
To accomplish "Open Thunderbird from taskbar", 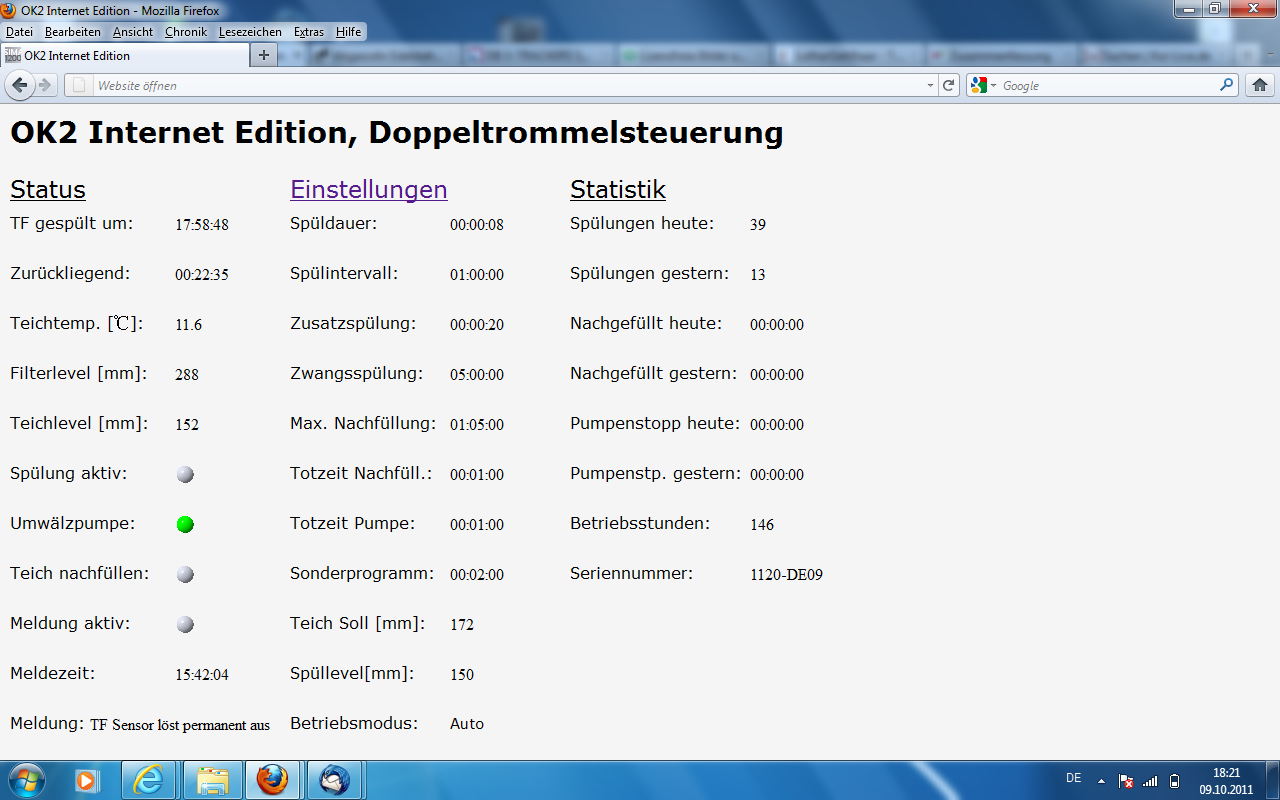I will tap(333, 779).
